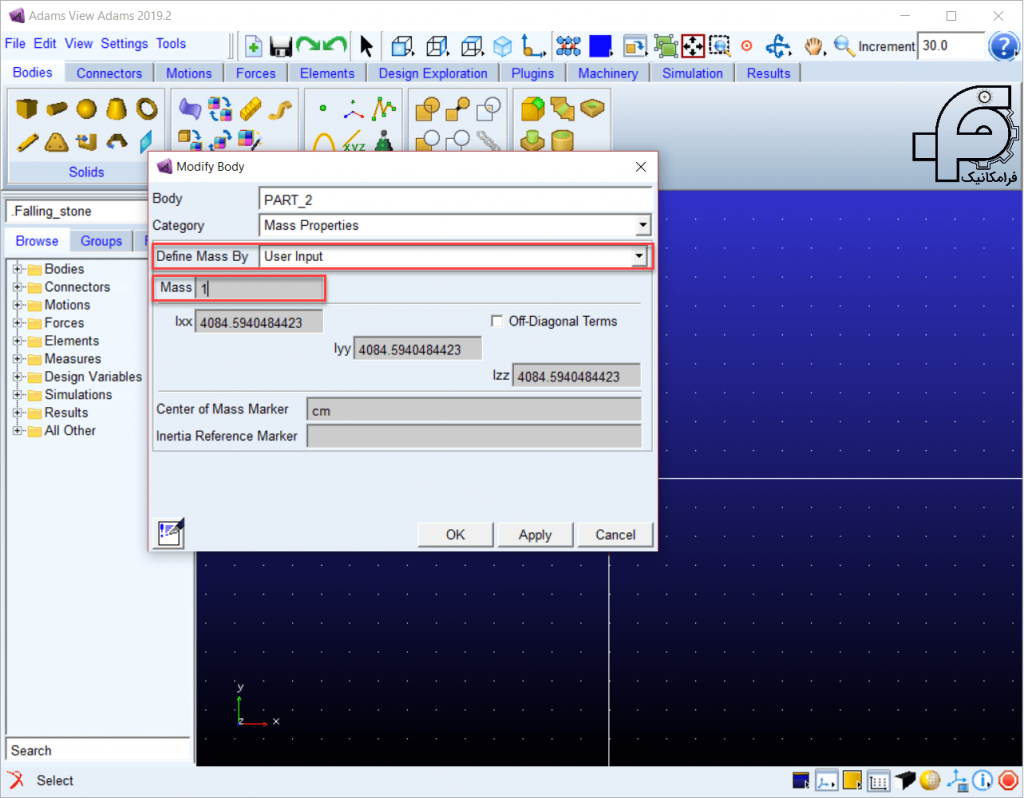The width and height of the screenshot is (1024, 798).
Task: Open the Category dropdown
Action: 643,225
